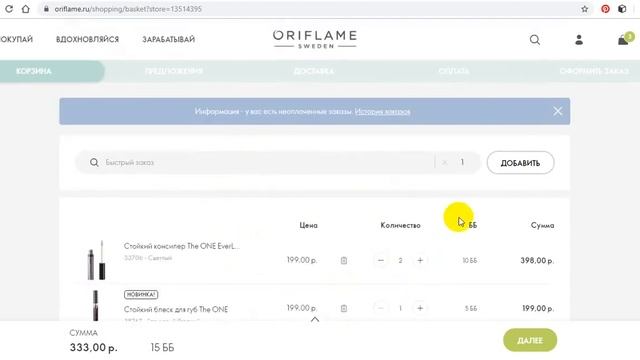The image size is (640, 360).
Task: Clear quick order field with x icon
Action: (x=444, y=162)
